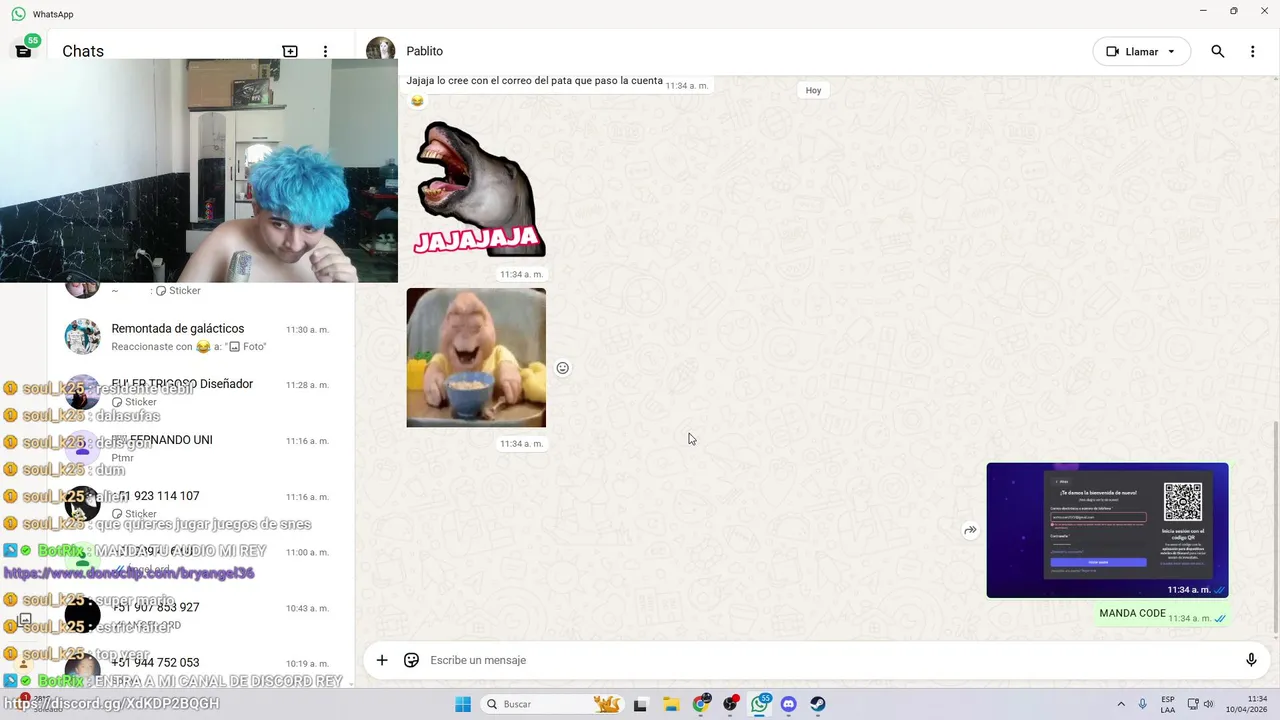Open the sent login screenshot image
The height and width of the screenshot is (720, 1280).
tap(1107, 530)
